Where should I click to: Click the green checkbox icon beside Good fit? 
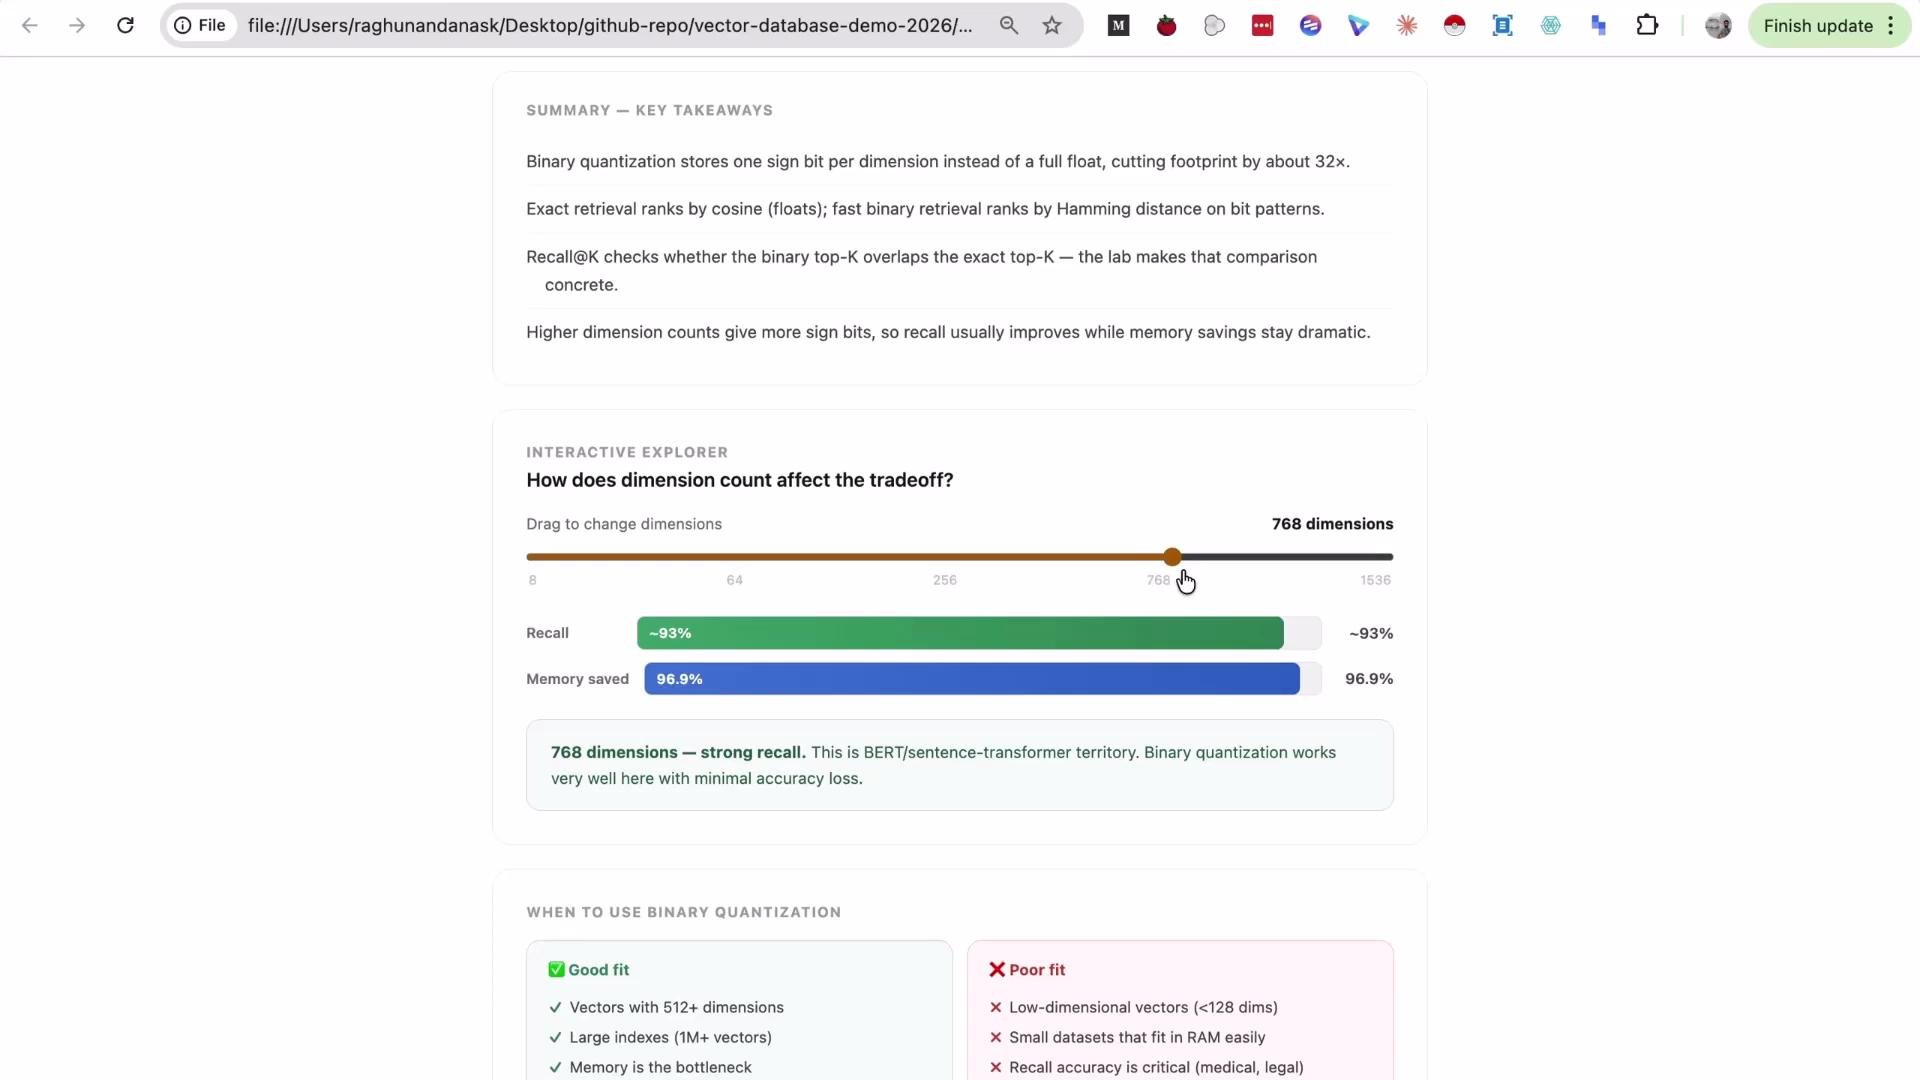556,970
